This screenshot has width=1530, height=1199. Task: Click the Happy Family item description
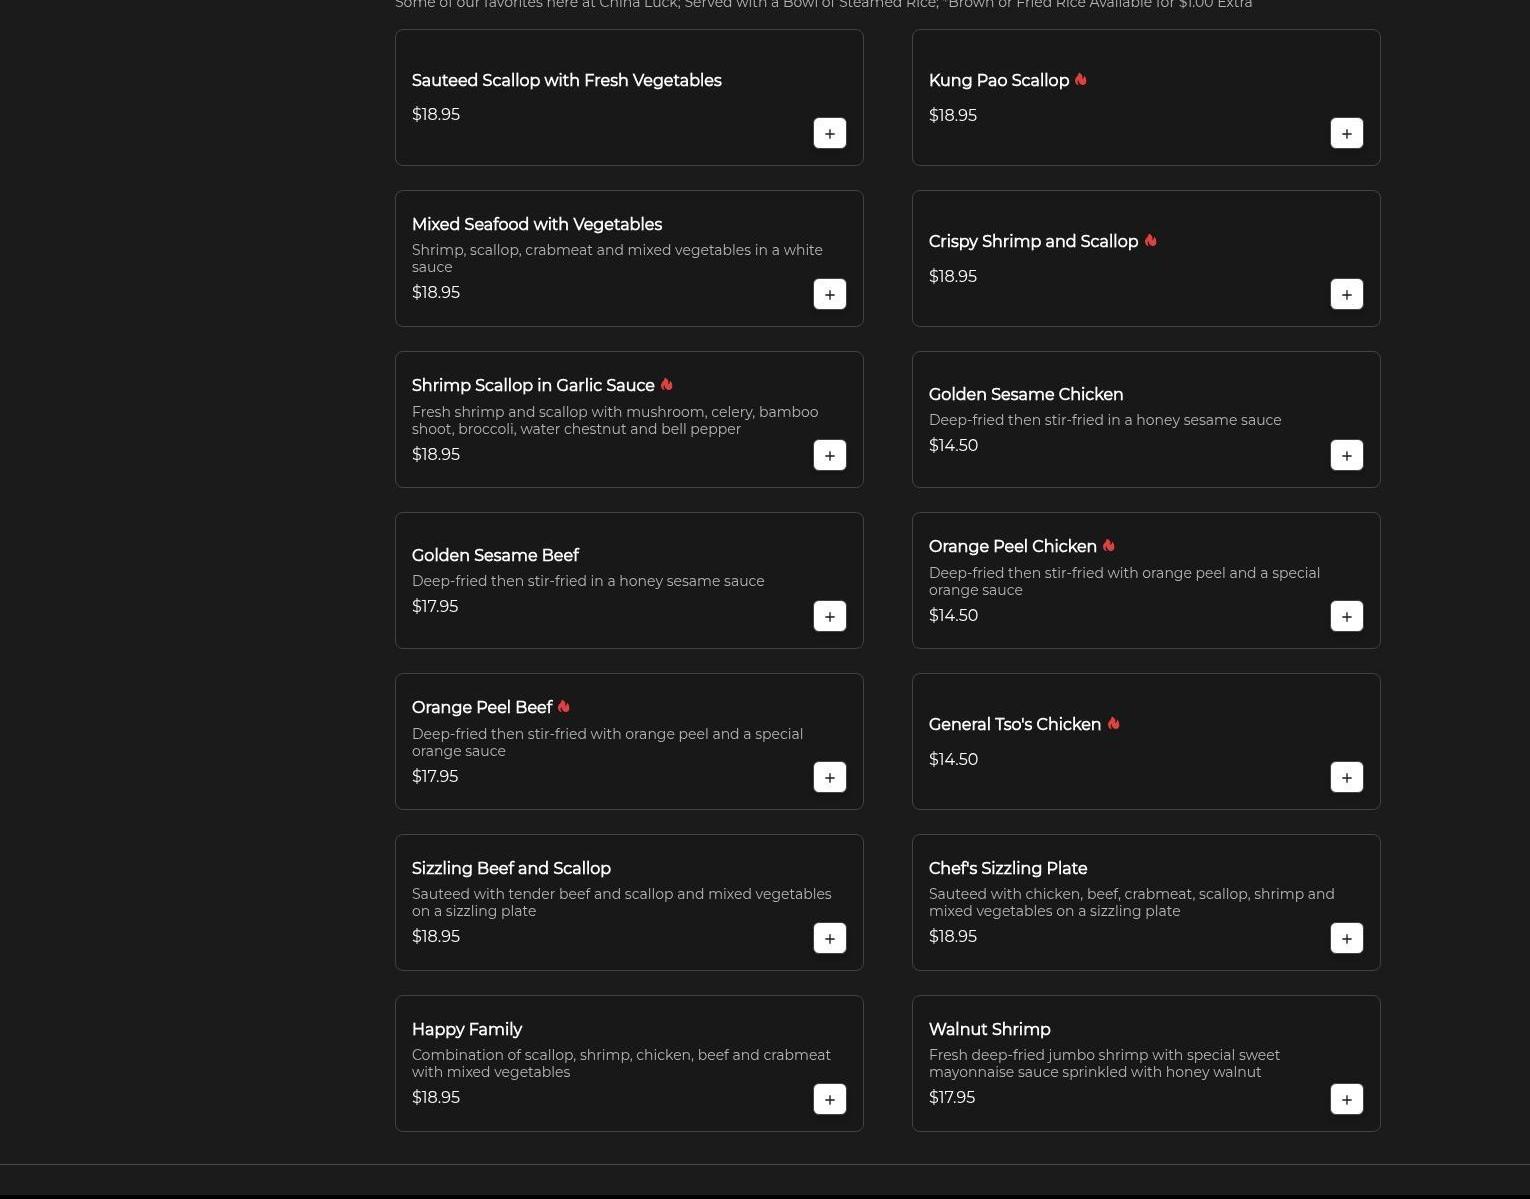tap(620, 1064)
